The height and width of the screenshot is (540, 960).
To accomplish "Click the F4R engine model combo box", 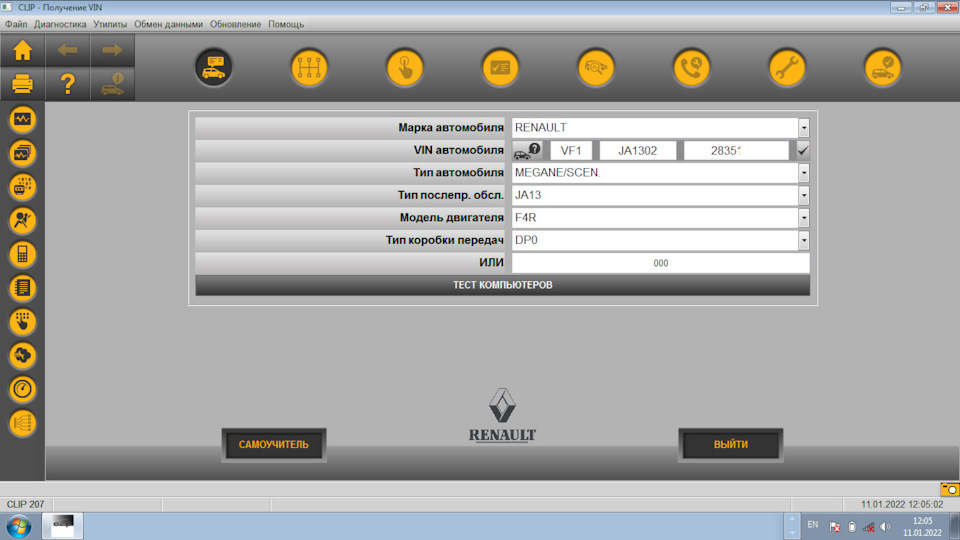I will tap(661, 218).
